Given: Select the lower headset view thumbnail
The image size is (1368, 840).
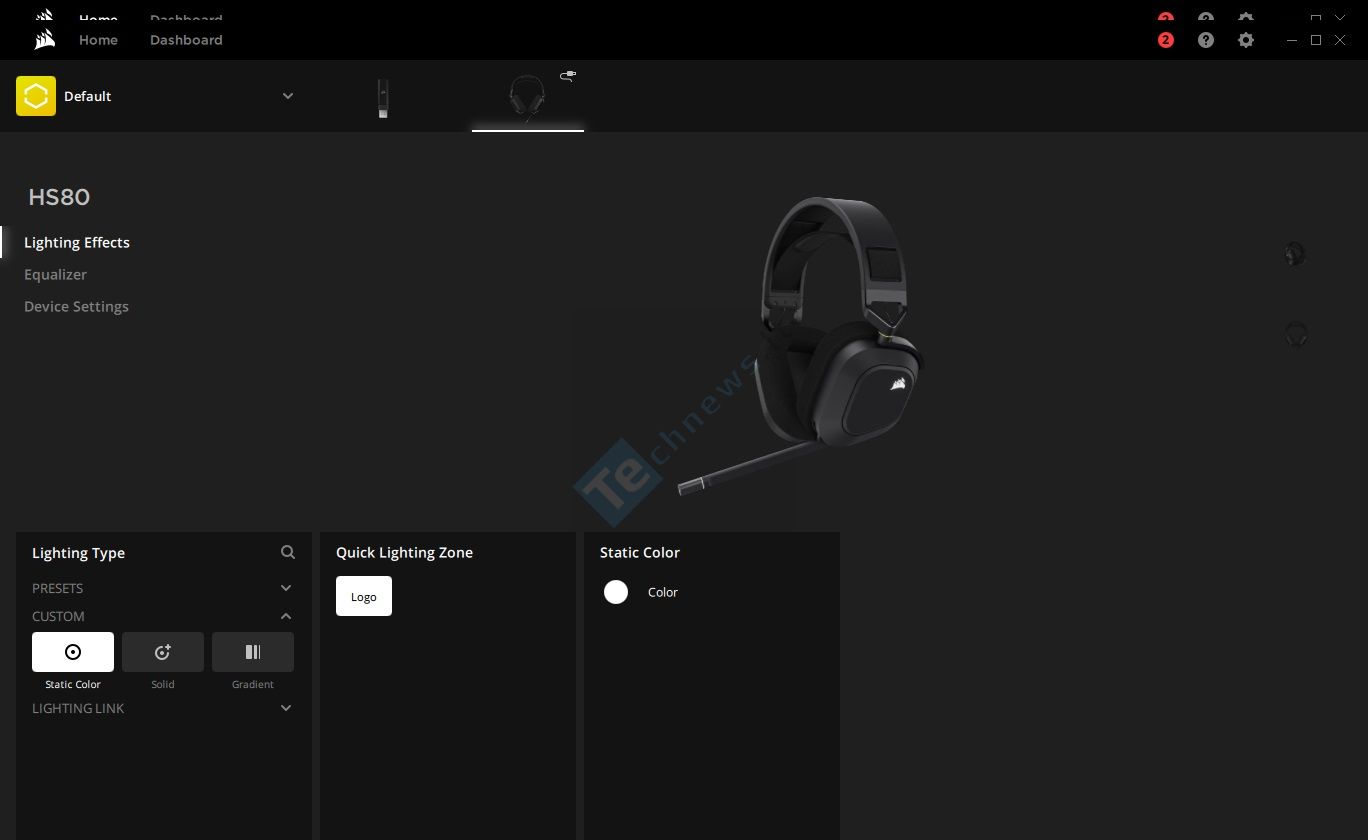Looking at the screenshot, I should tap(1296, 334).
